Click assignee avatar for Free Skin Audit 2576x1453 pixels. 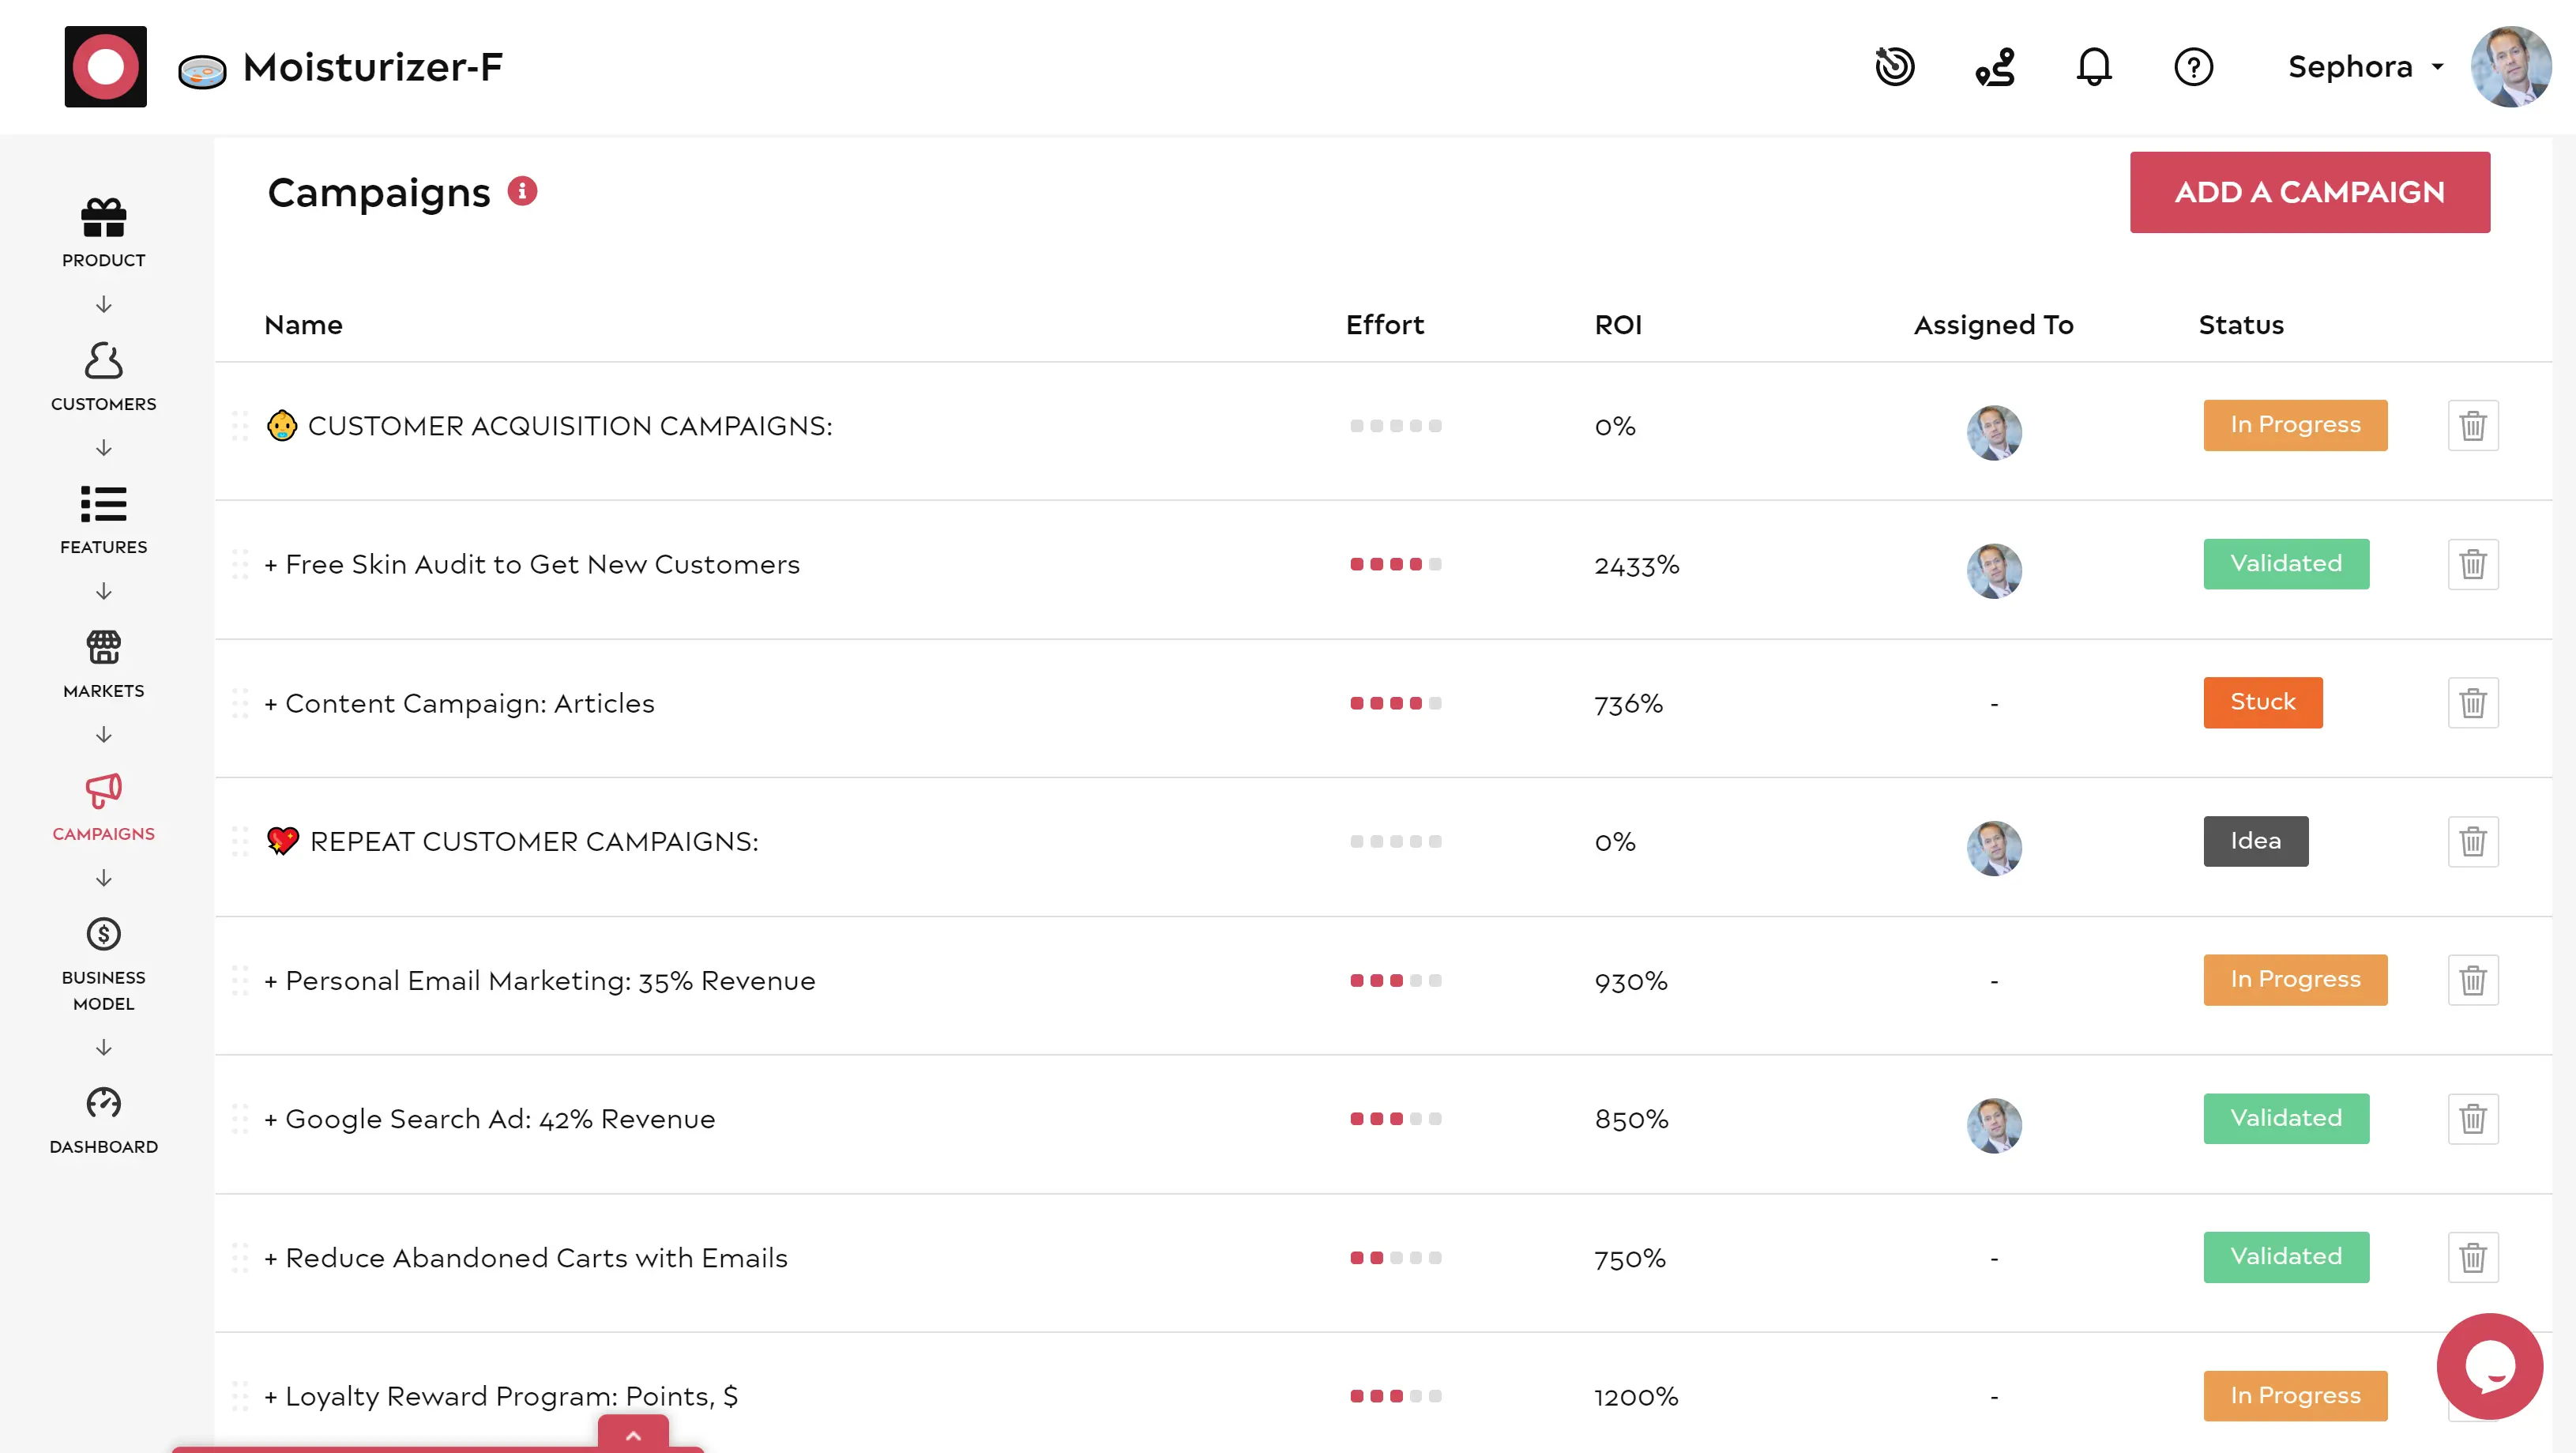click(x=1993, y=571)
